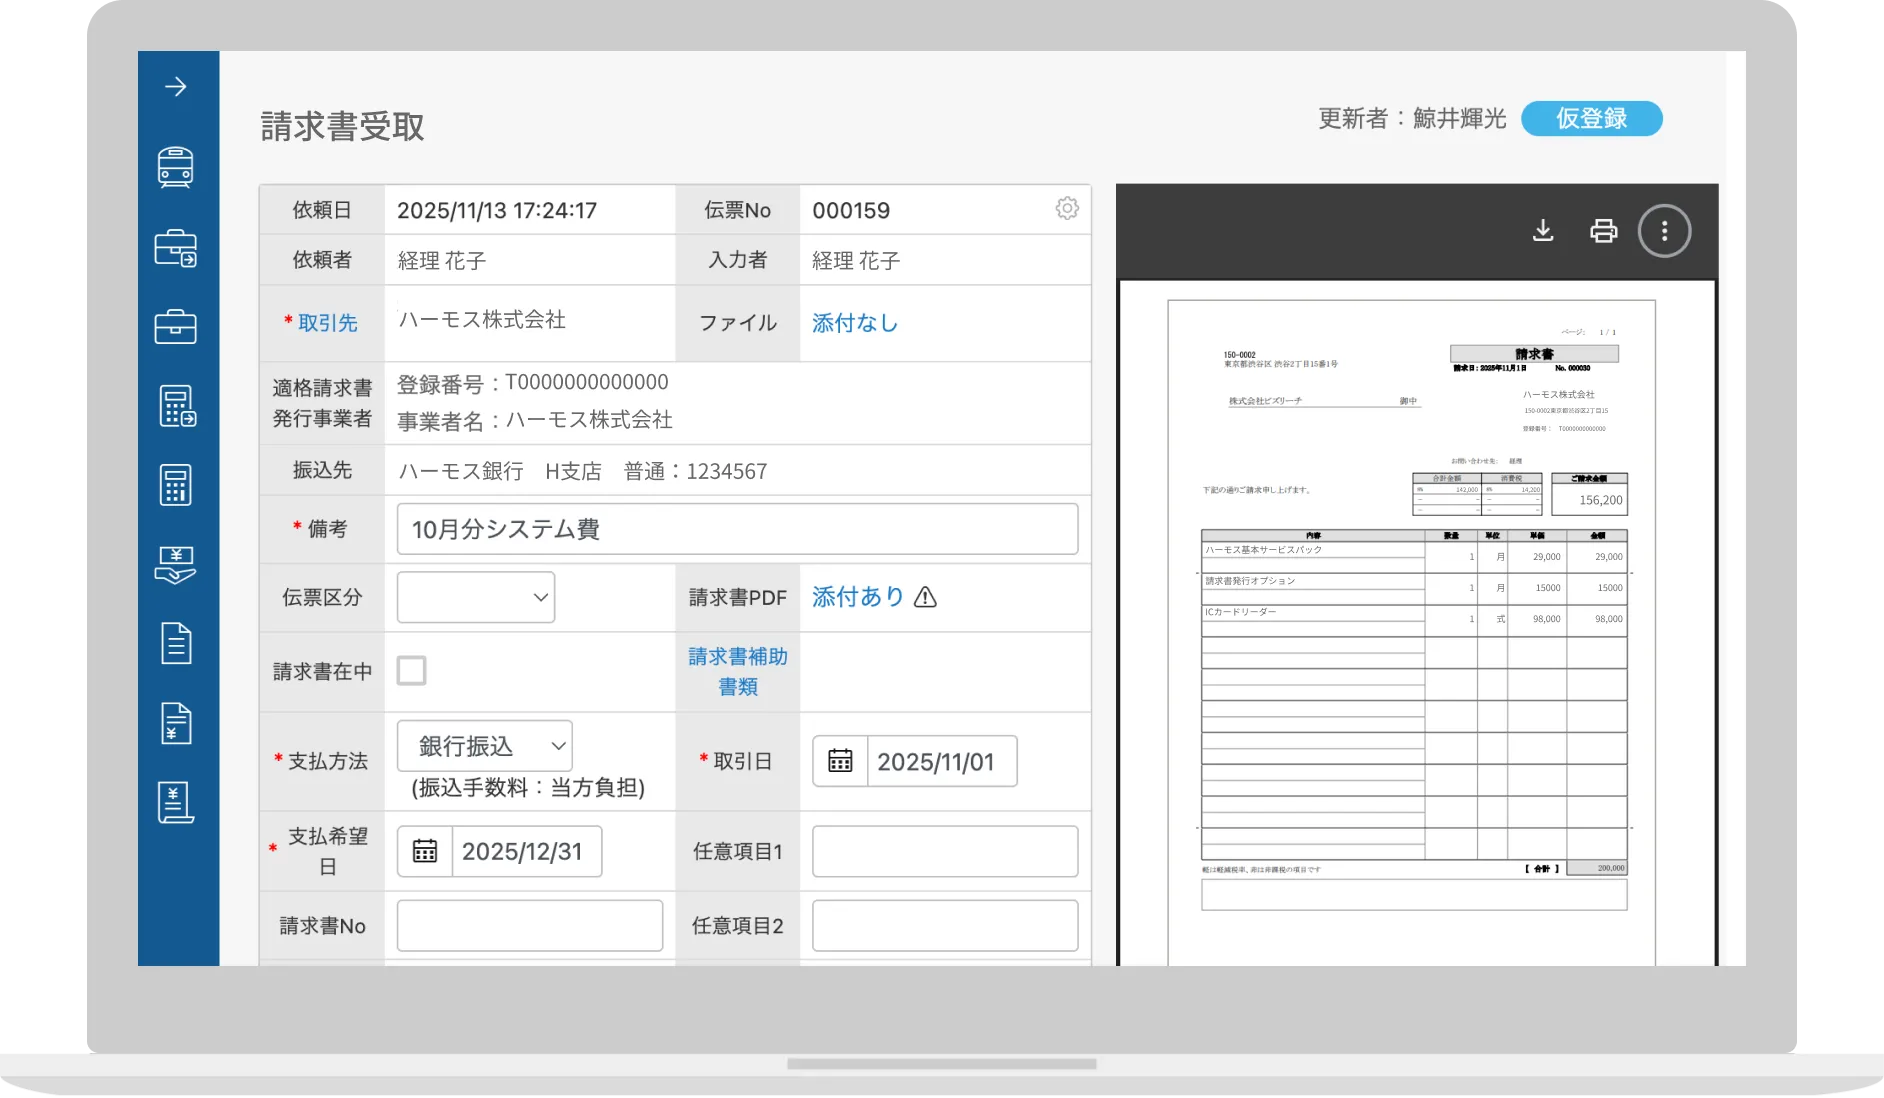
Task: Click the download icon in PDF viewer
Action: point(1543,231)
